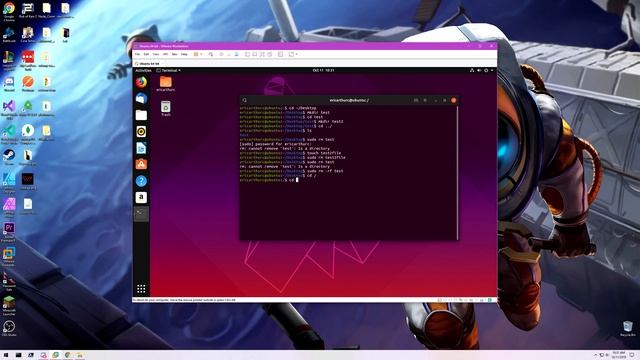This screenshot has height=360, width=640.
Task: Show Applications grid in Ubuntu dock
Action: (x=141, y=289)
